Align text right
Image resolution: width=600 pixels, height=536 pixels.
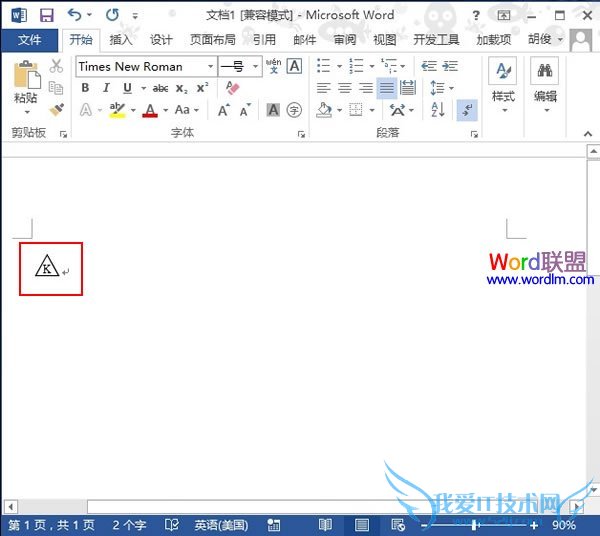pos(366,88)
